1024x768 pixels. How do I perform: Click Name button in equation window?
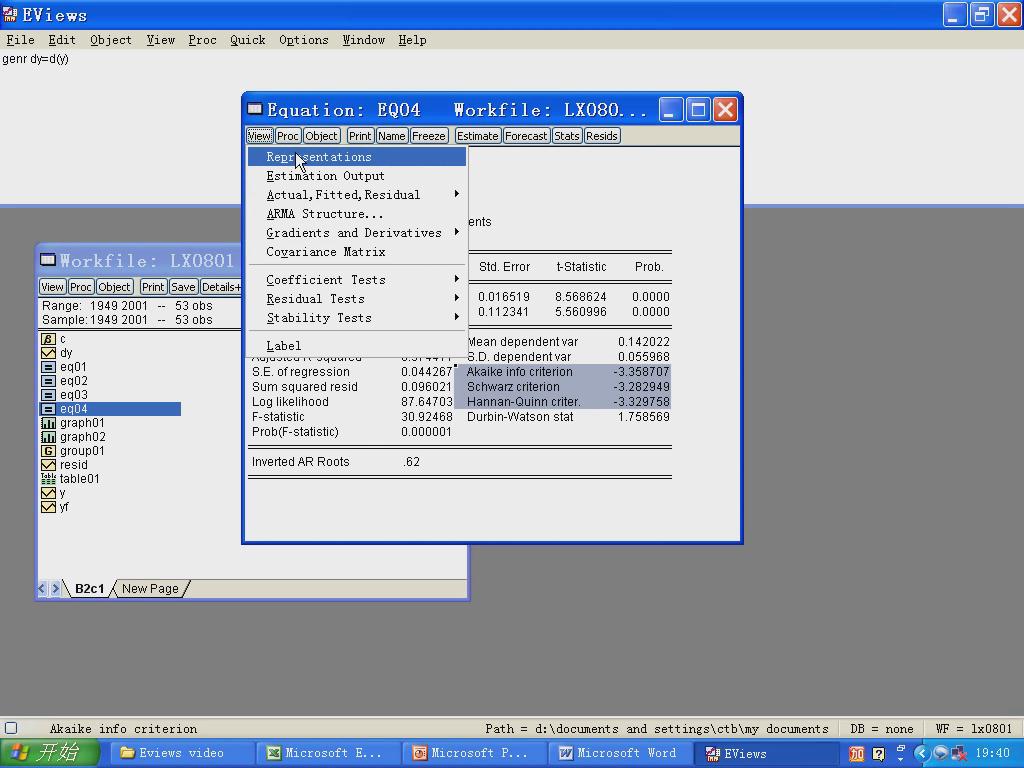tap(391, 136)
